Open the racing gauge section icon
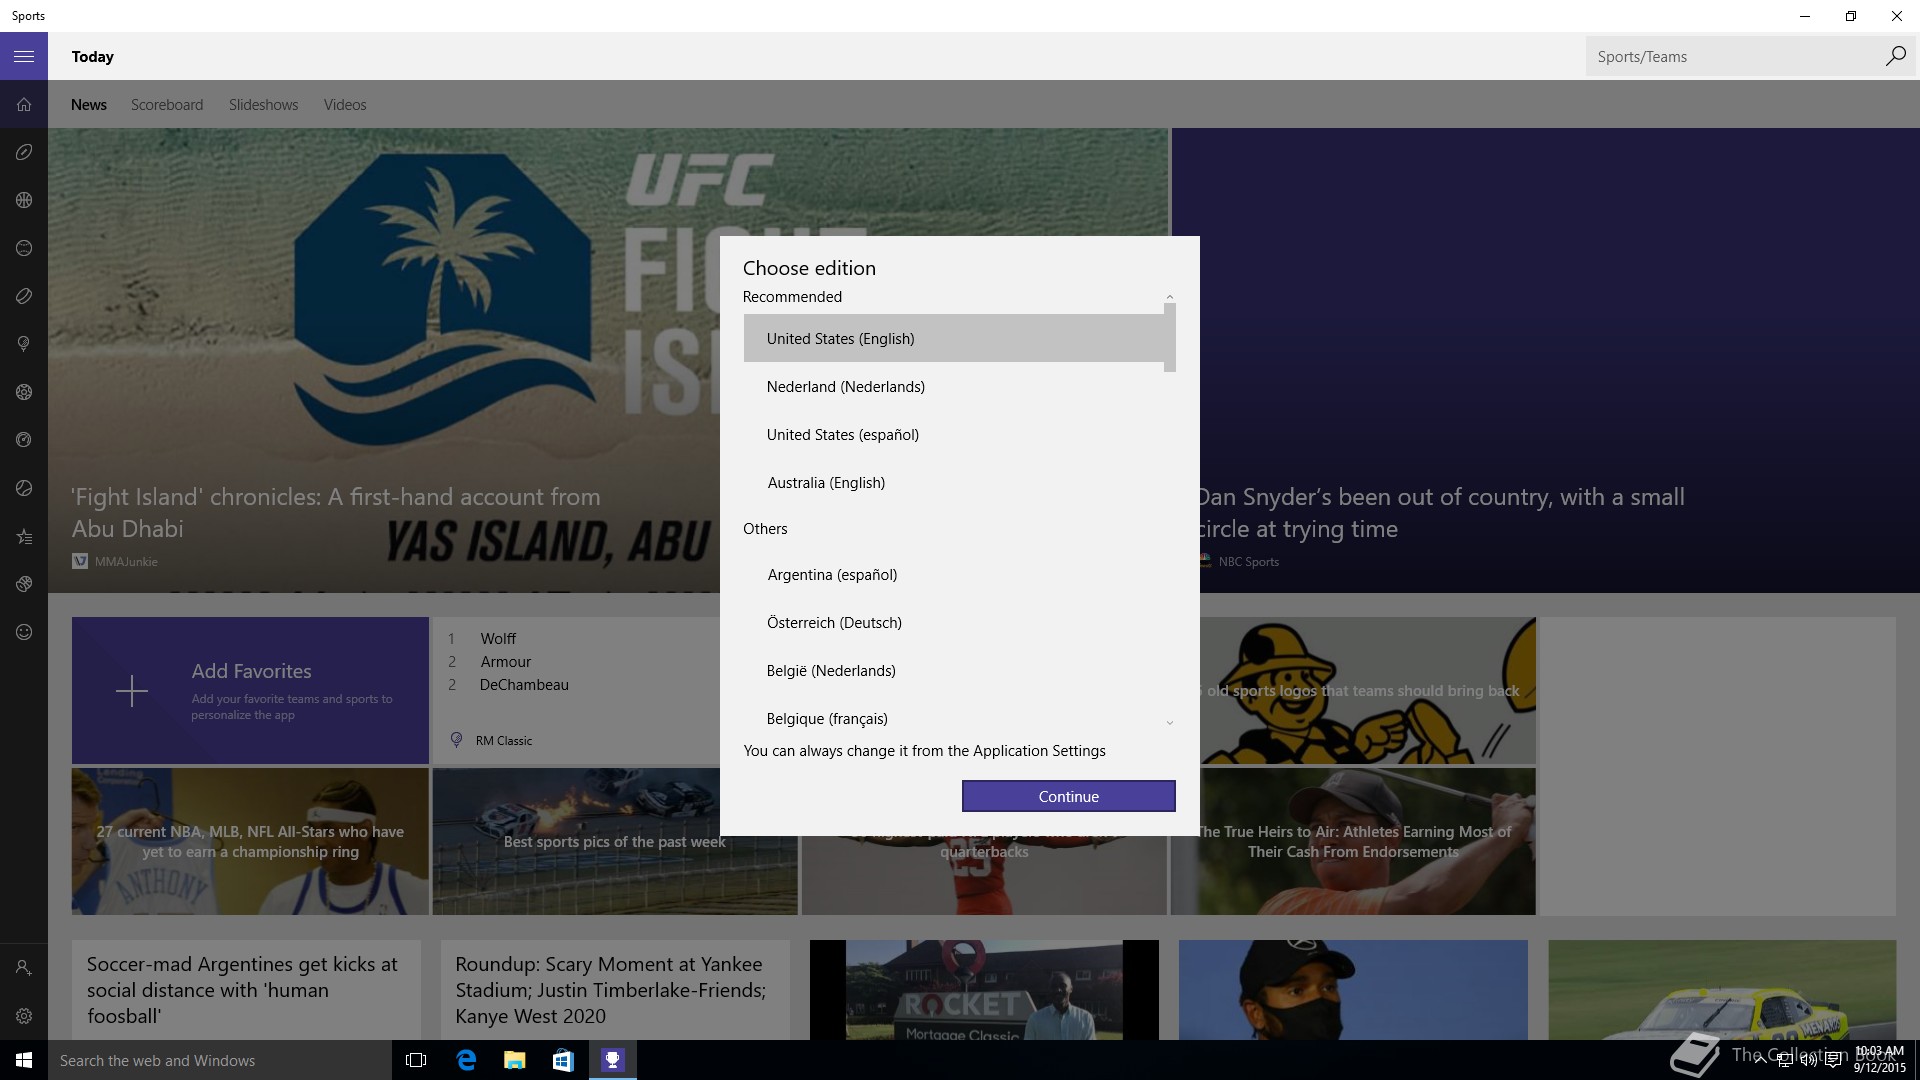The width and height of the screenshot is (1920, 1080). pos(24,440)
